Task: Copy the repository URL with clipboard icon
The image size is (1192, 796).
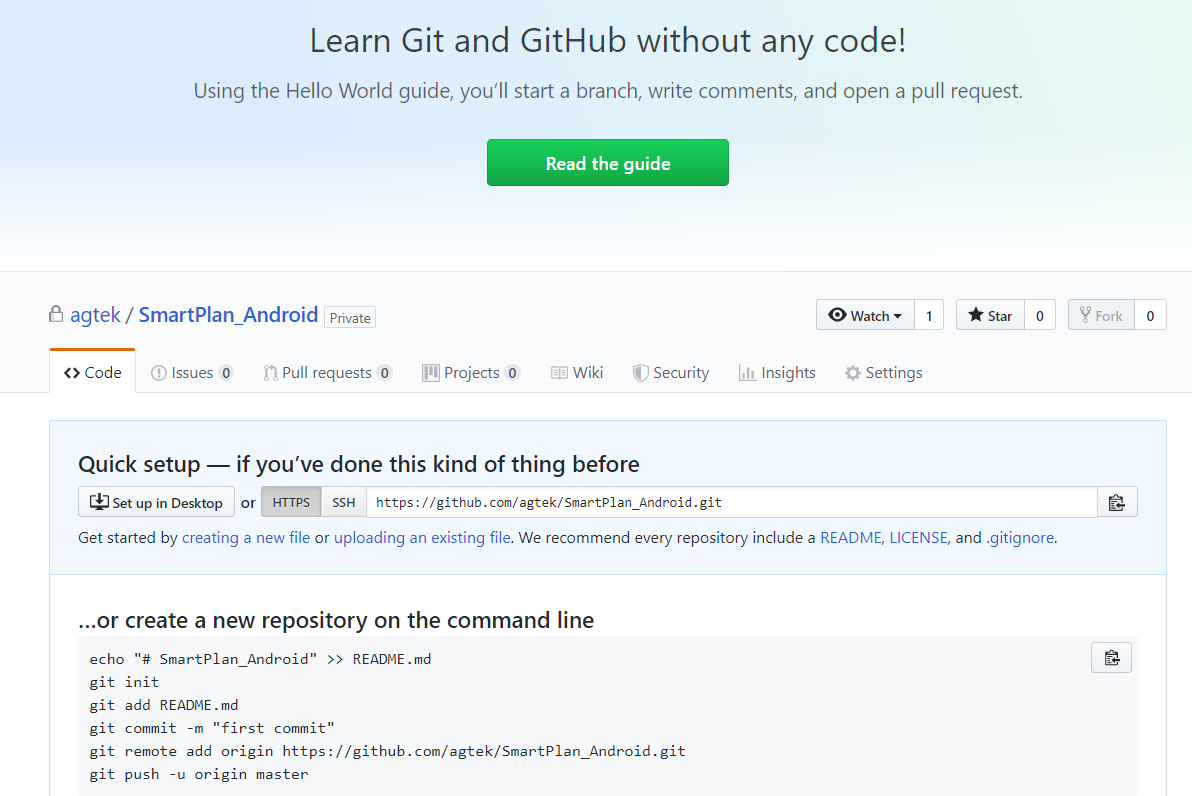Action: point(1117,502)
